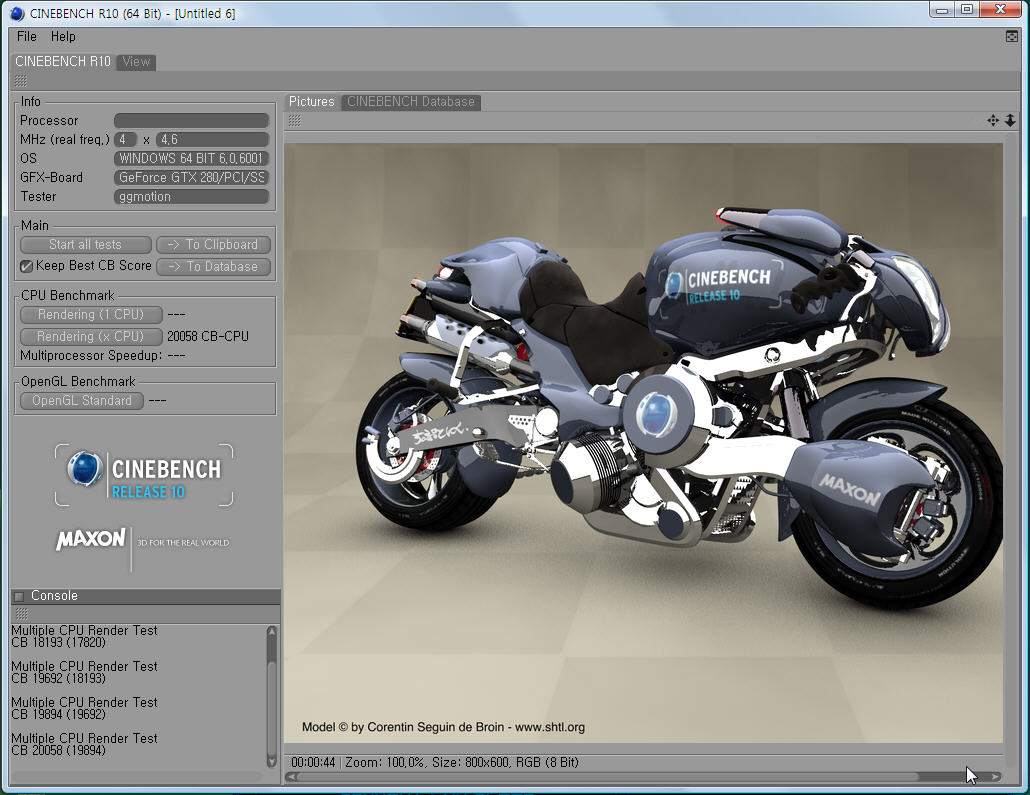Open the Help menu

63,37
